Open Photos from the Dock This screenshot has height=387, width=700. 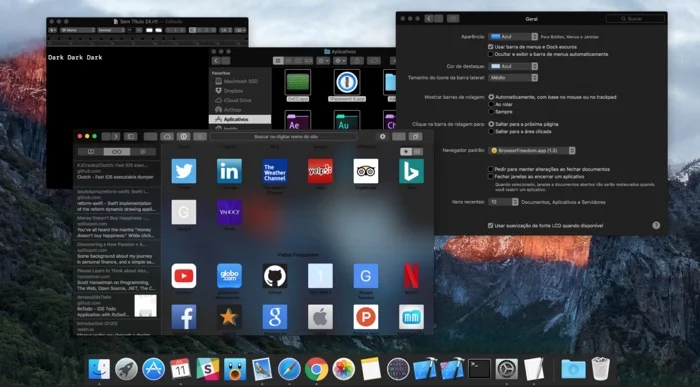(344, 369)
